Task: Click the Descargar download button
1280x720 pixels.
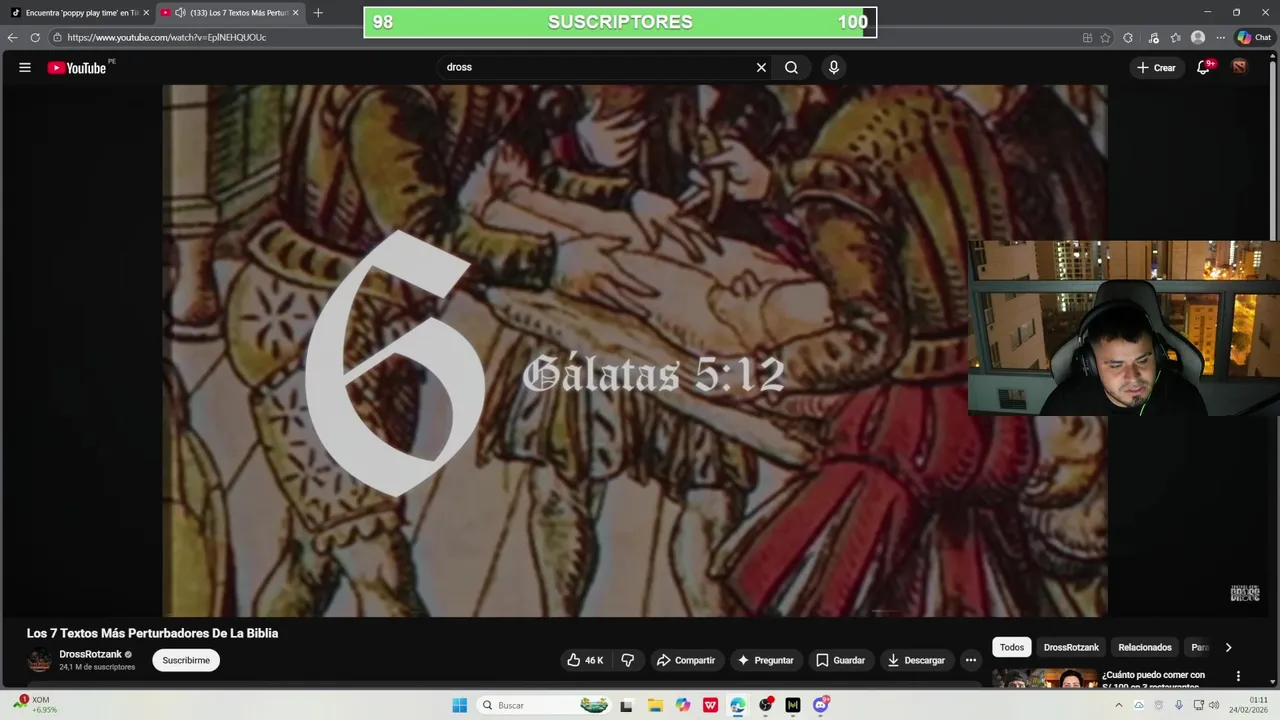Action: tap(916, 660)
